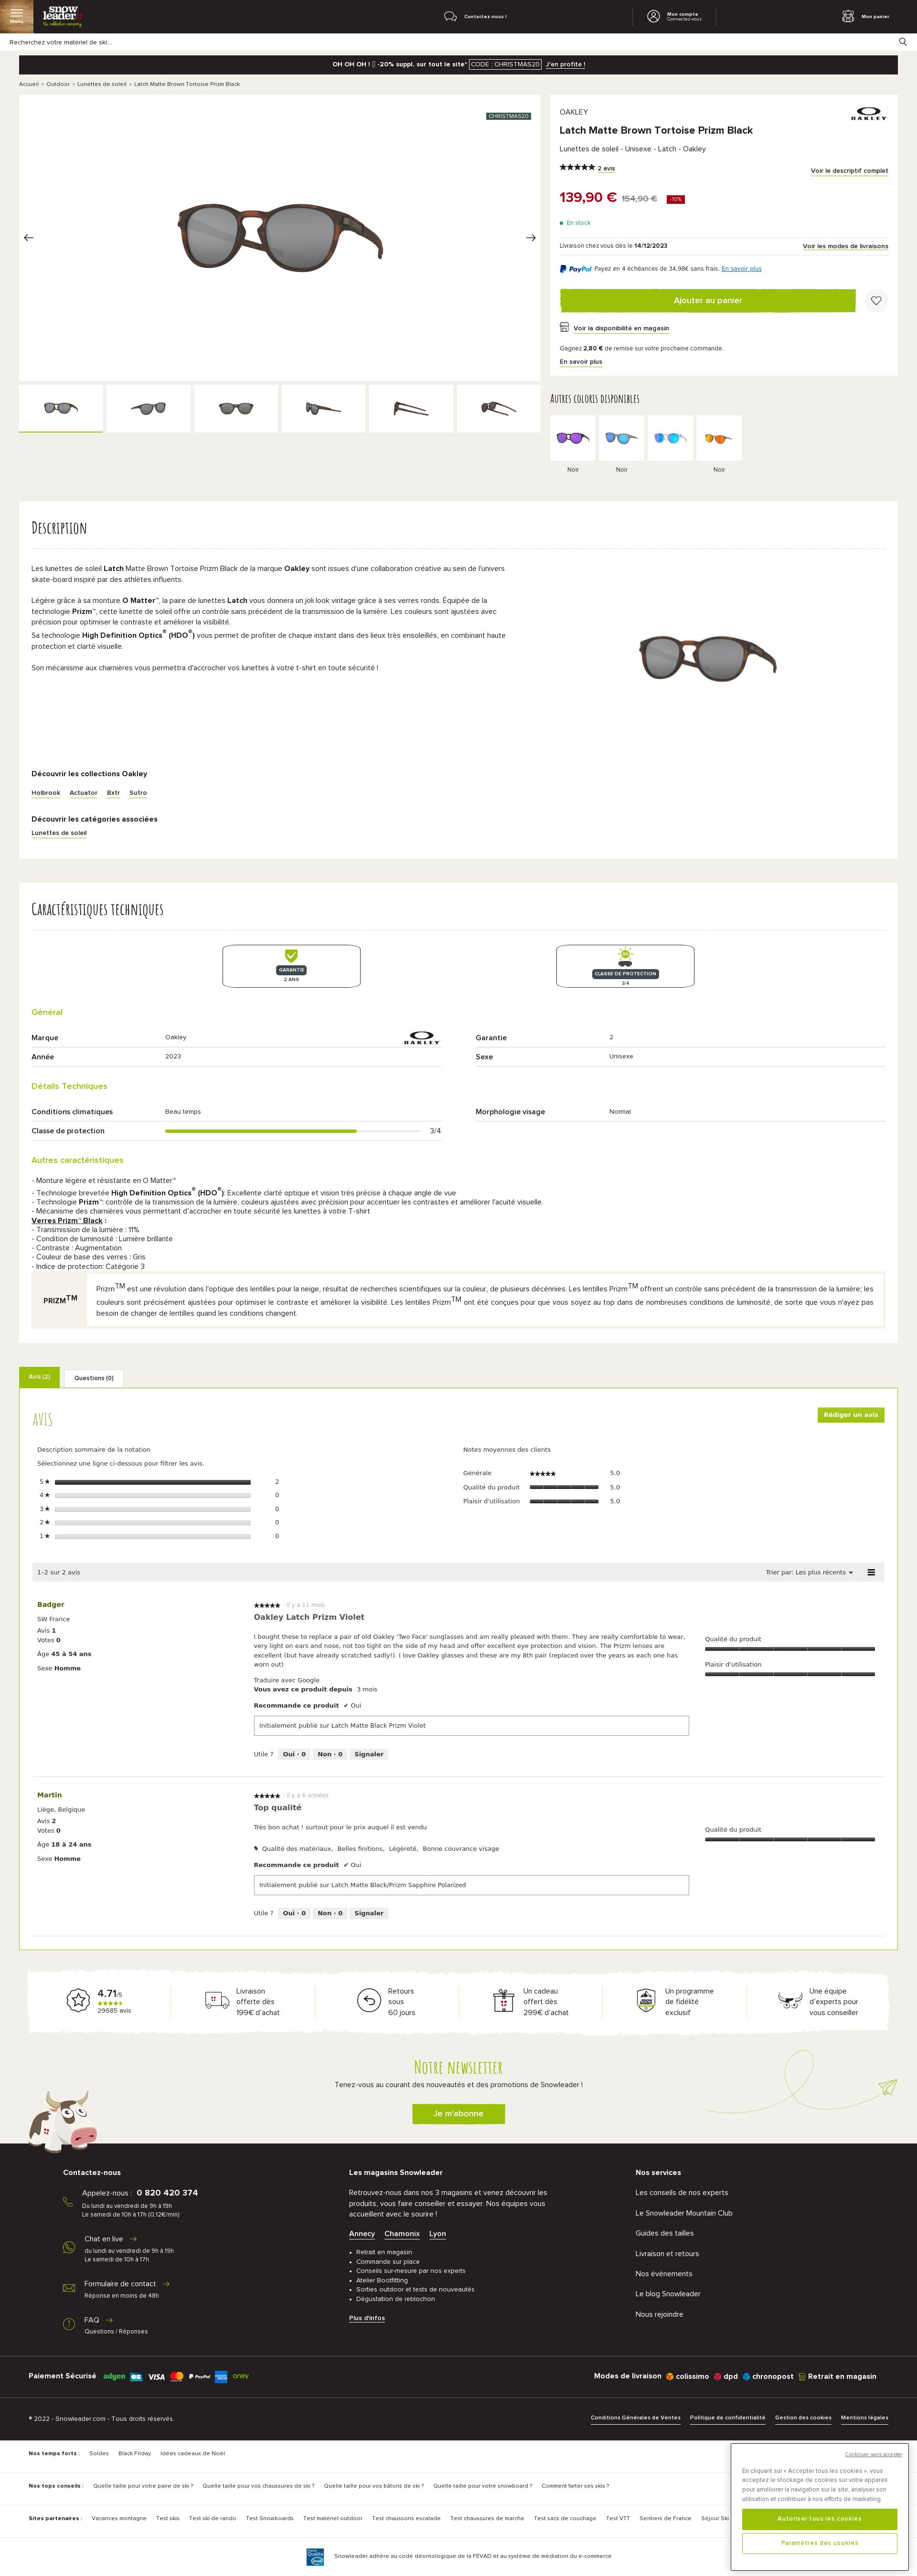The image size is (917, 2576).
Task: Click Signaler on Martin's review
Action: pyautogui.click(x=369, y=1913)
